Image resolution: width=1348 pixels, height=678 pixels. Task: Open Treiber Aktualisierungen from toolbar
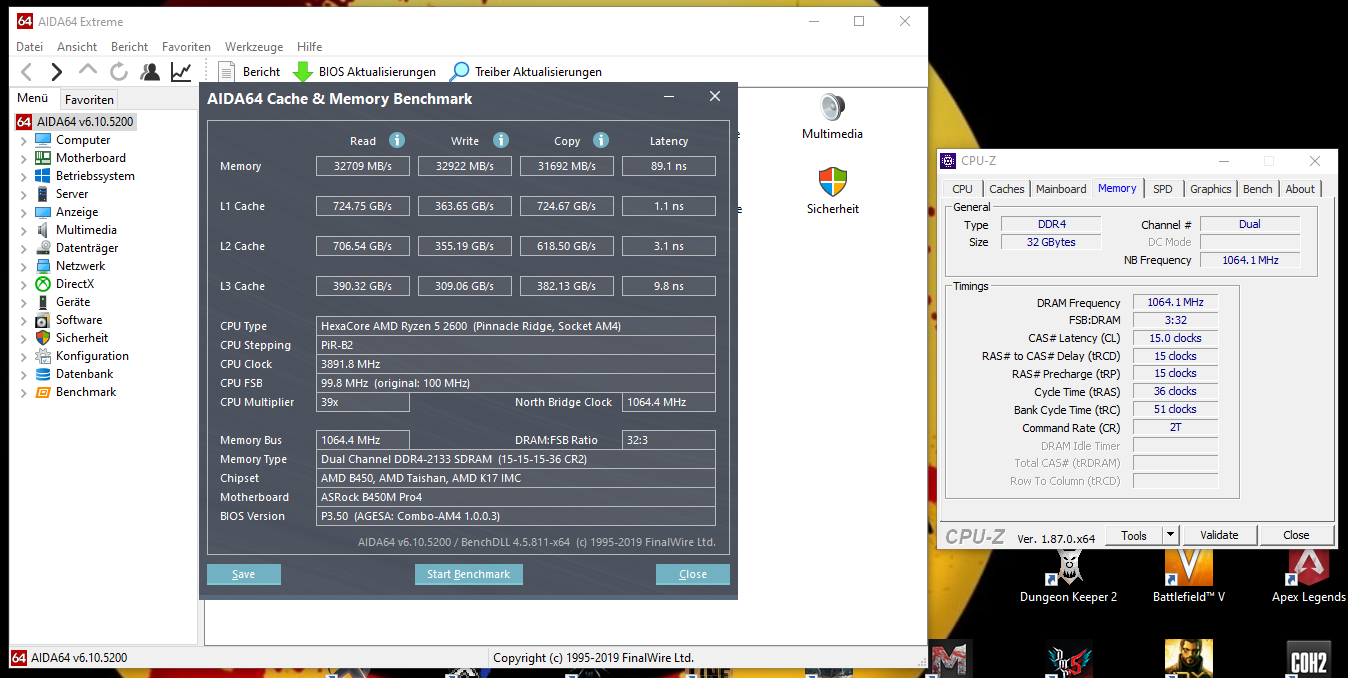pos(526,72)
